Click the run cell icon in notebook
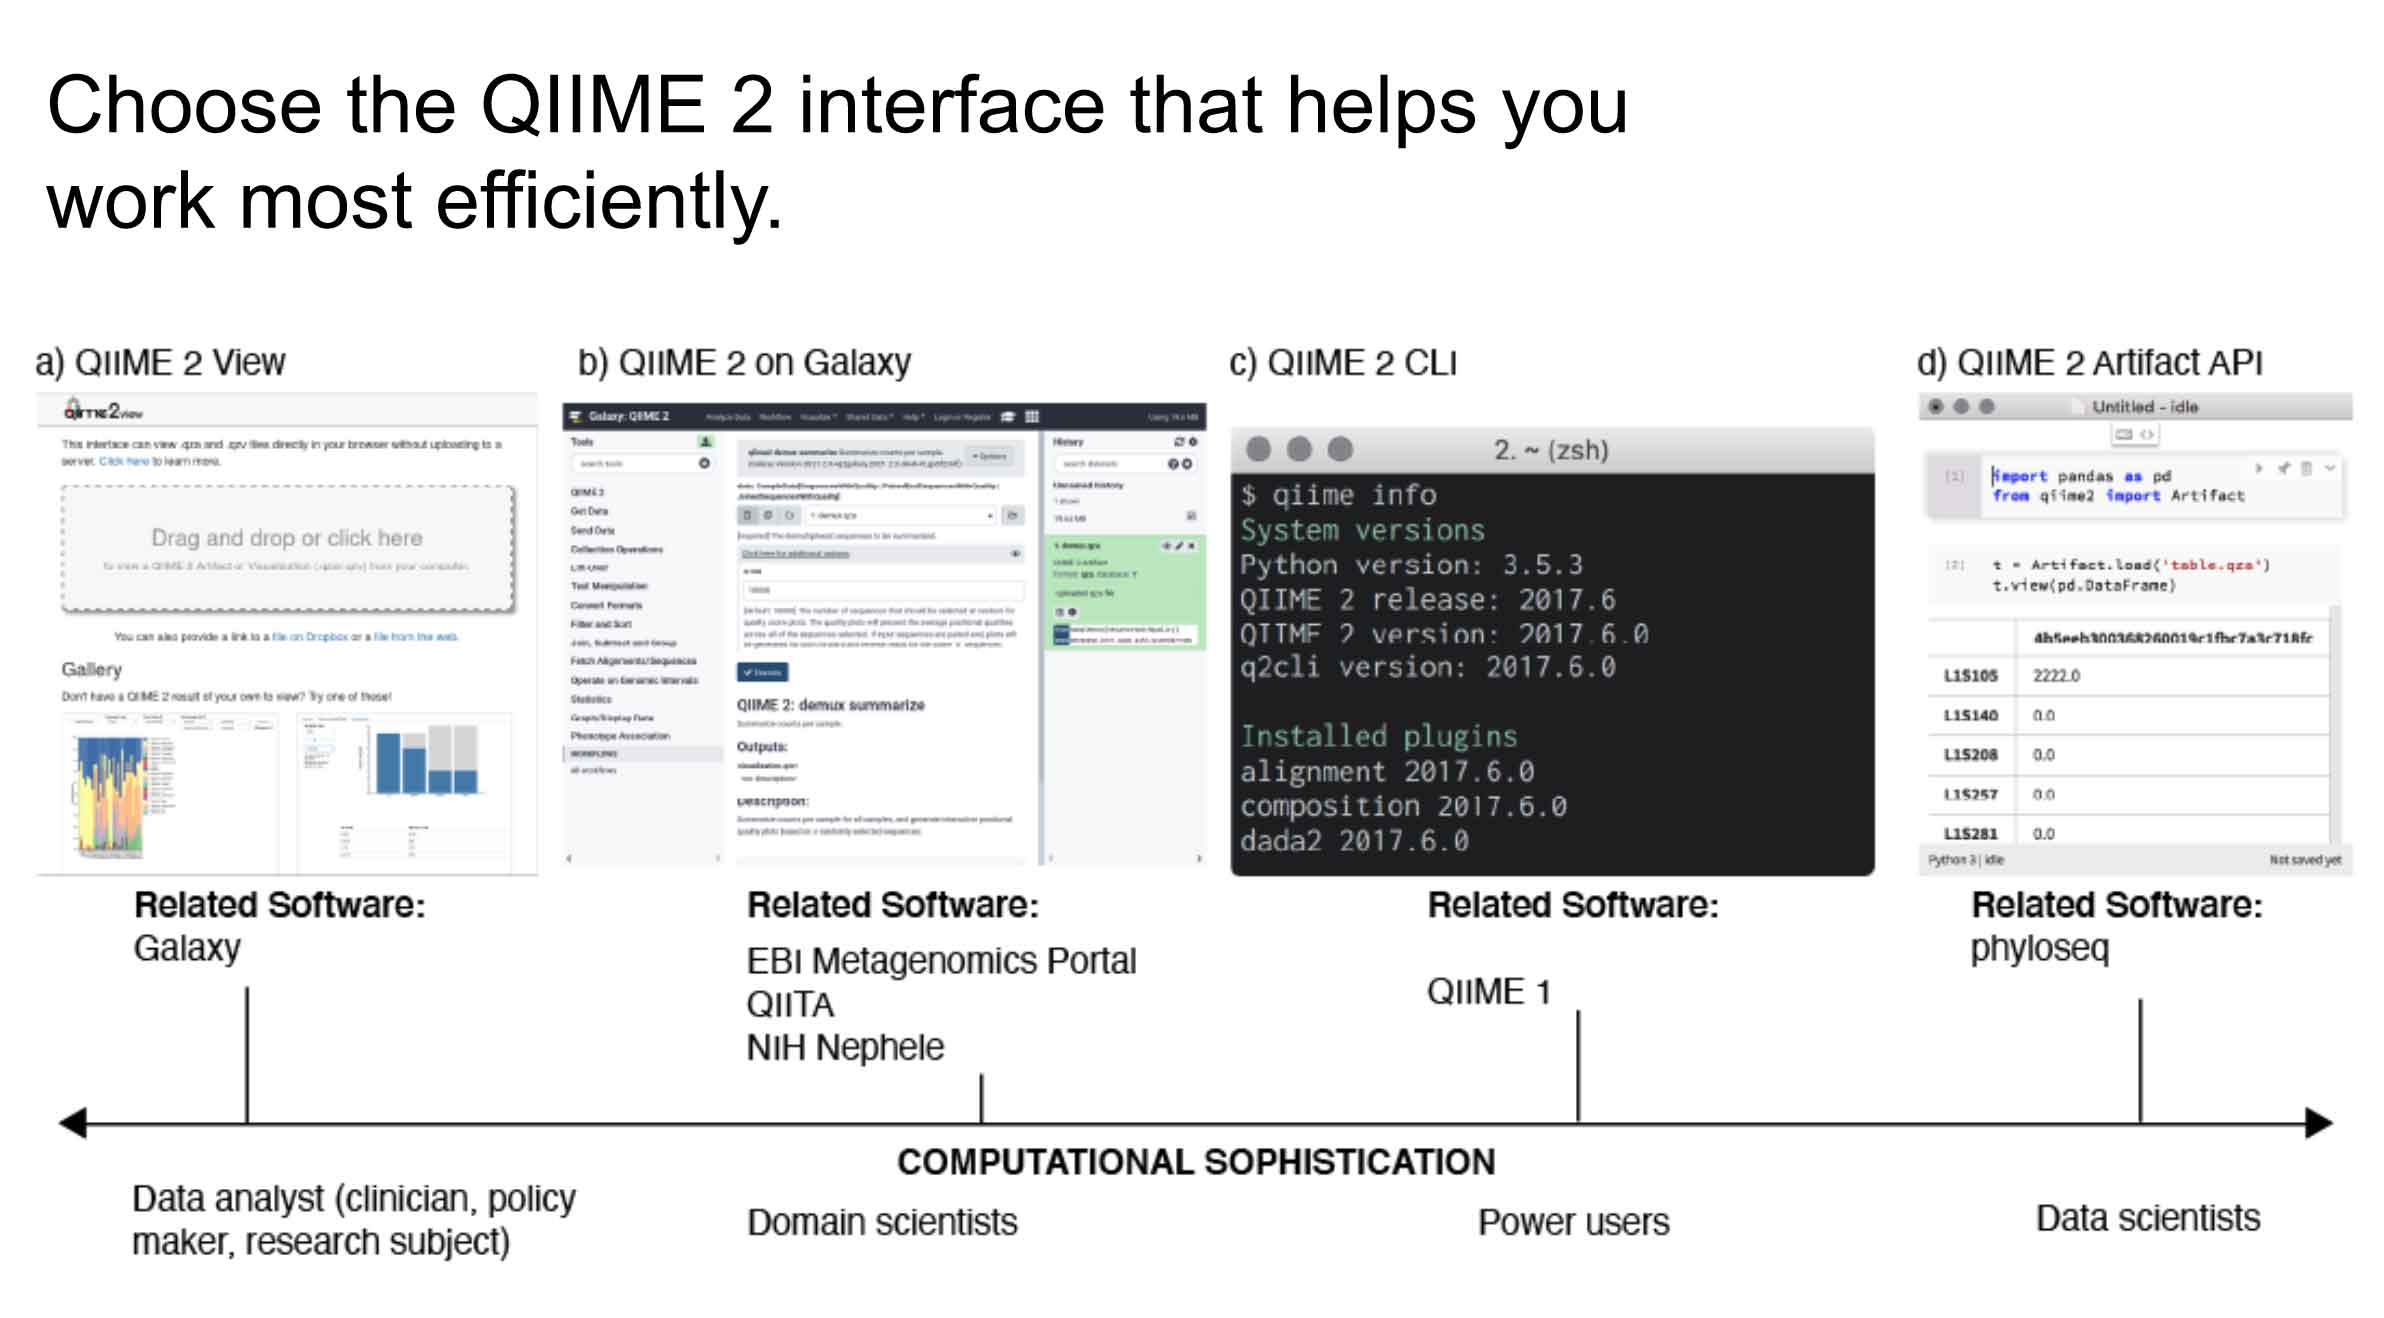The width and height of the screenshot is (2384, 1318). tap(2258, 468)
